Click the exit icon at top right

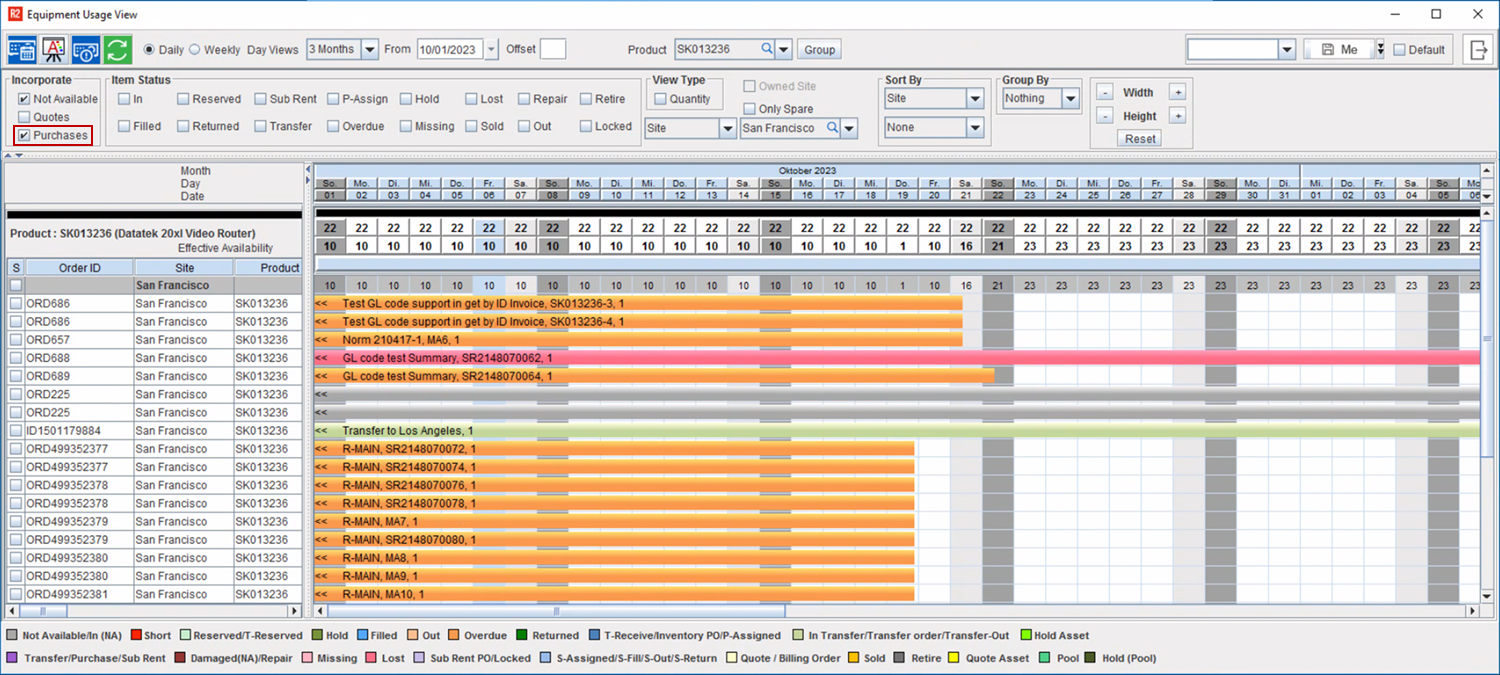tap(1478, 49)
